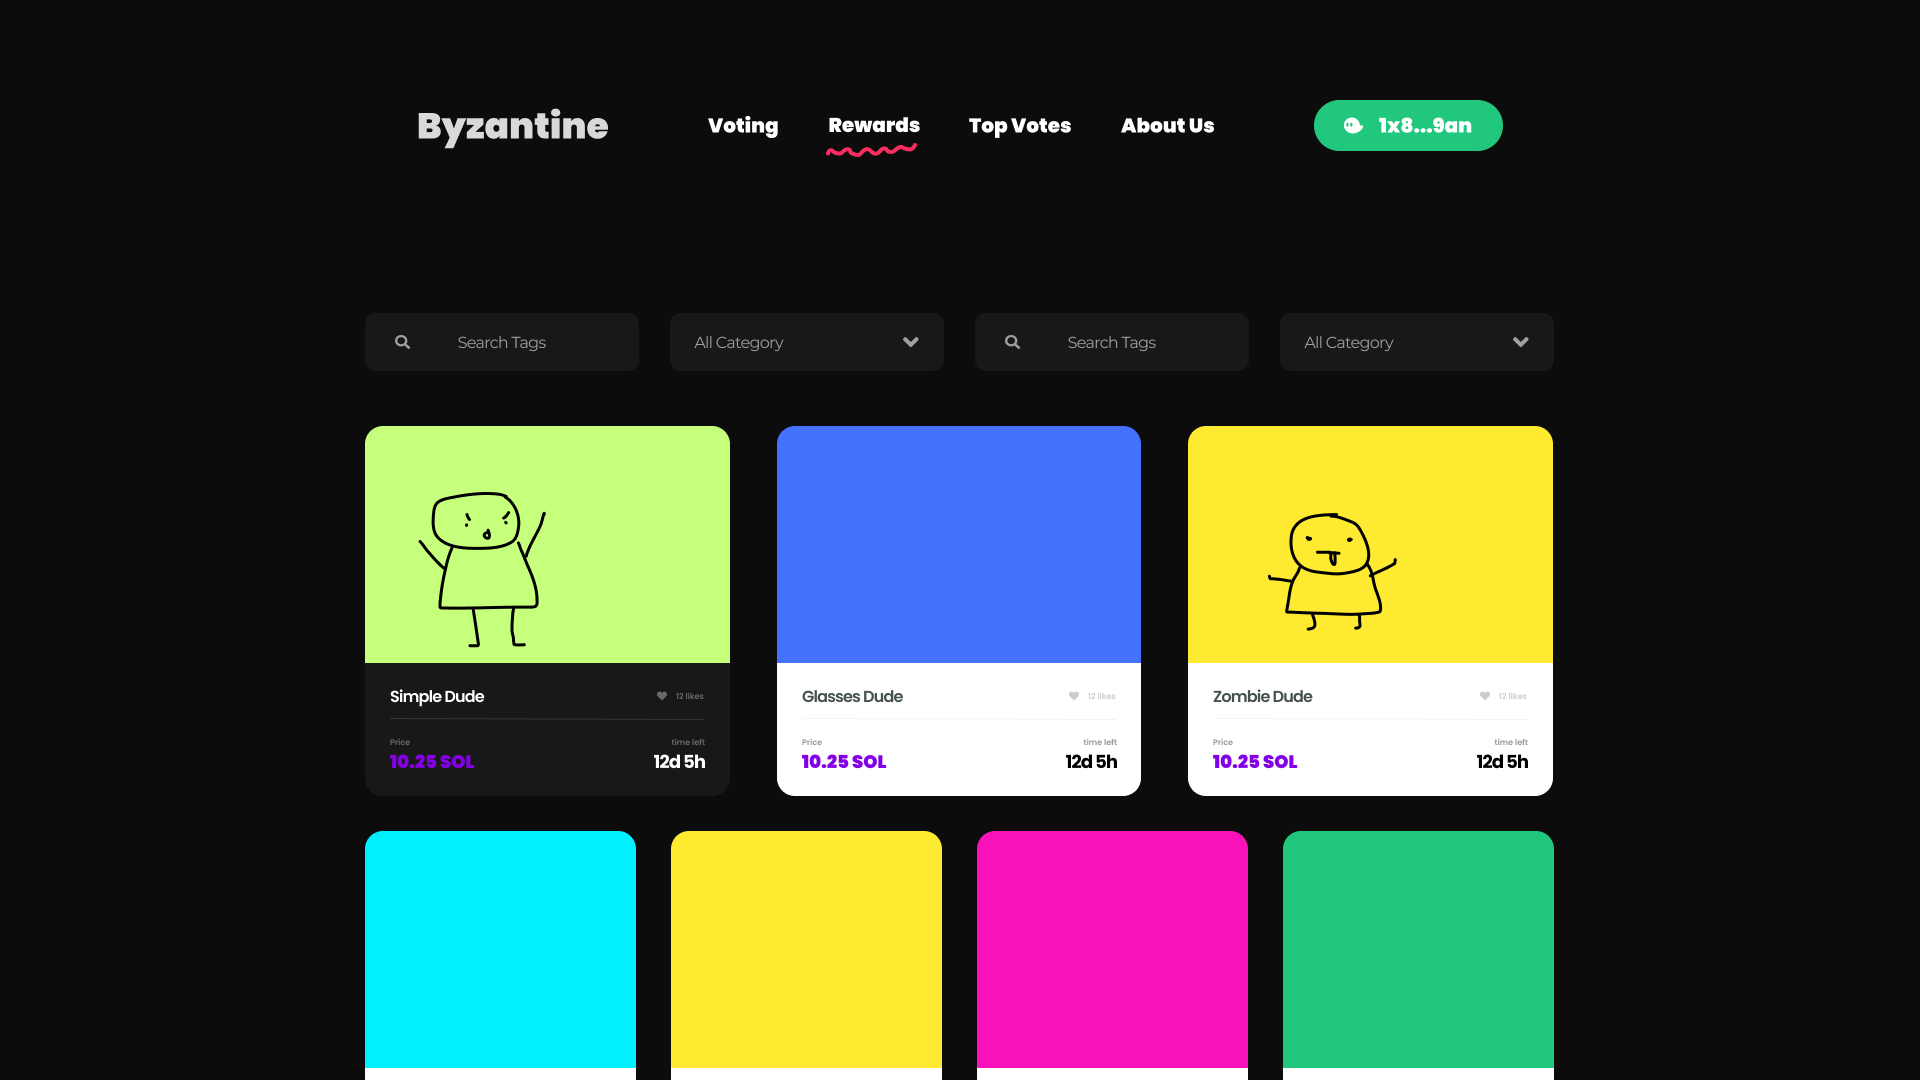1920x1080 pixels.
Task: Click the second search magnifier icon
Action: [x=1012, y=342]
